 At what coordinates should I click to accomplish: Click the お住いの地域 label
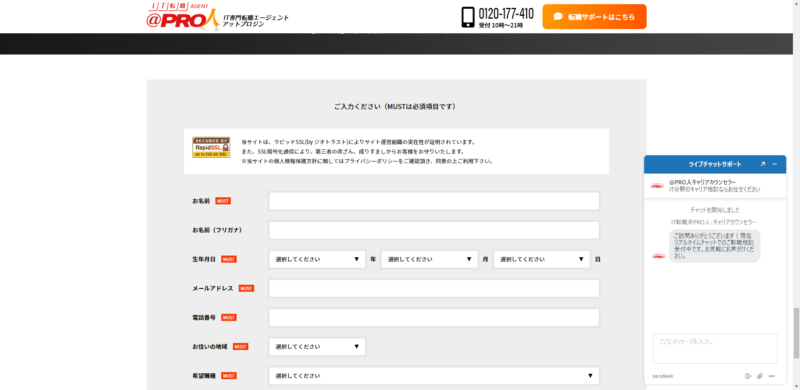pos(210,347)
